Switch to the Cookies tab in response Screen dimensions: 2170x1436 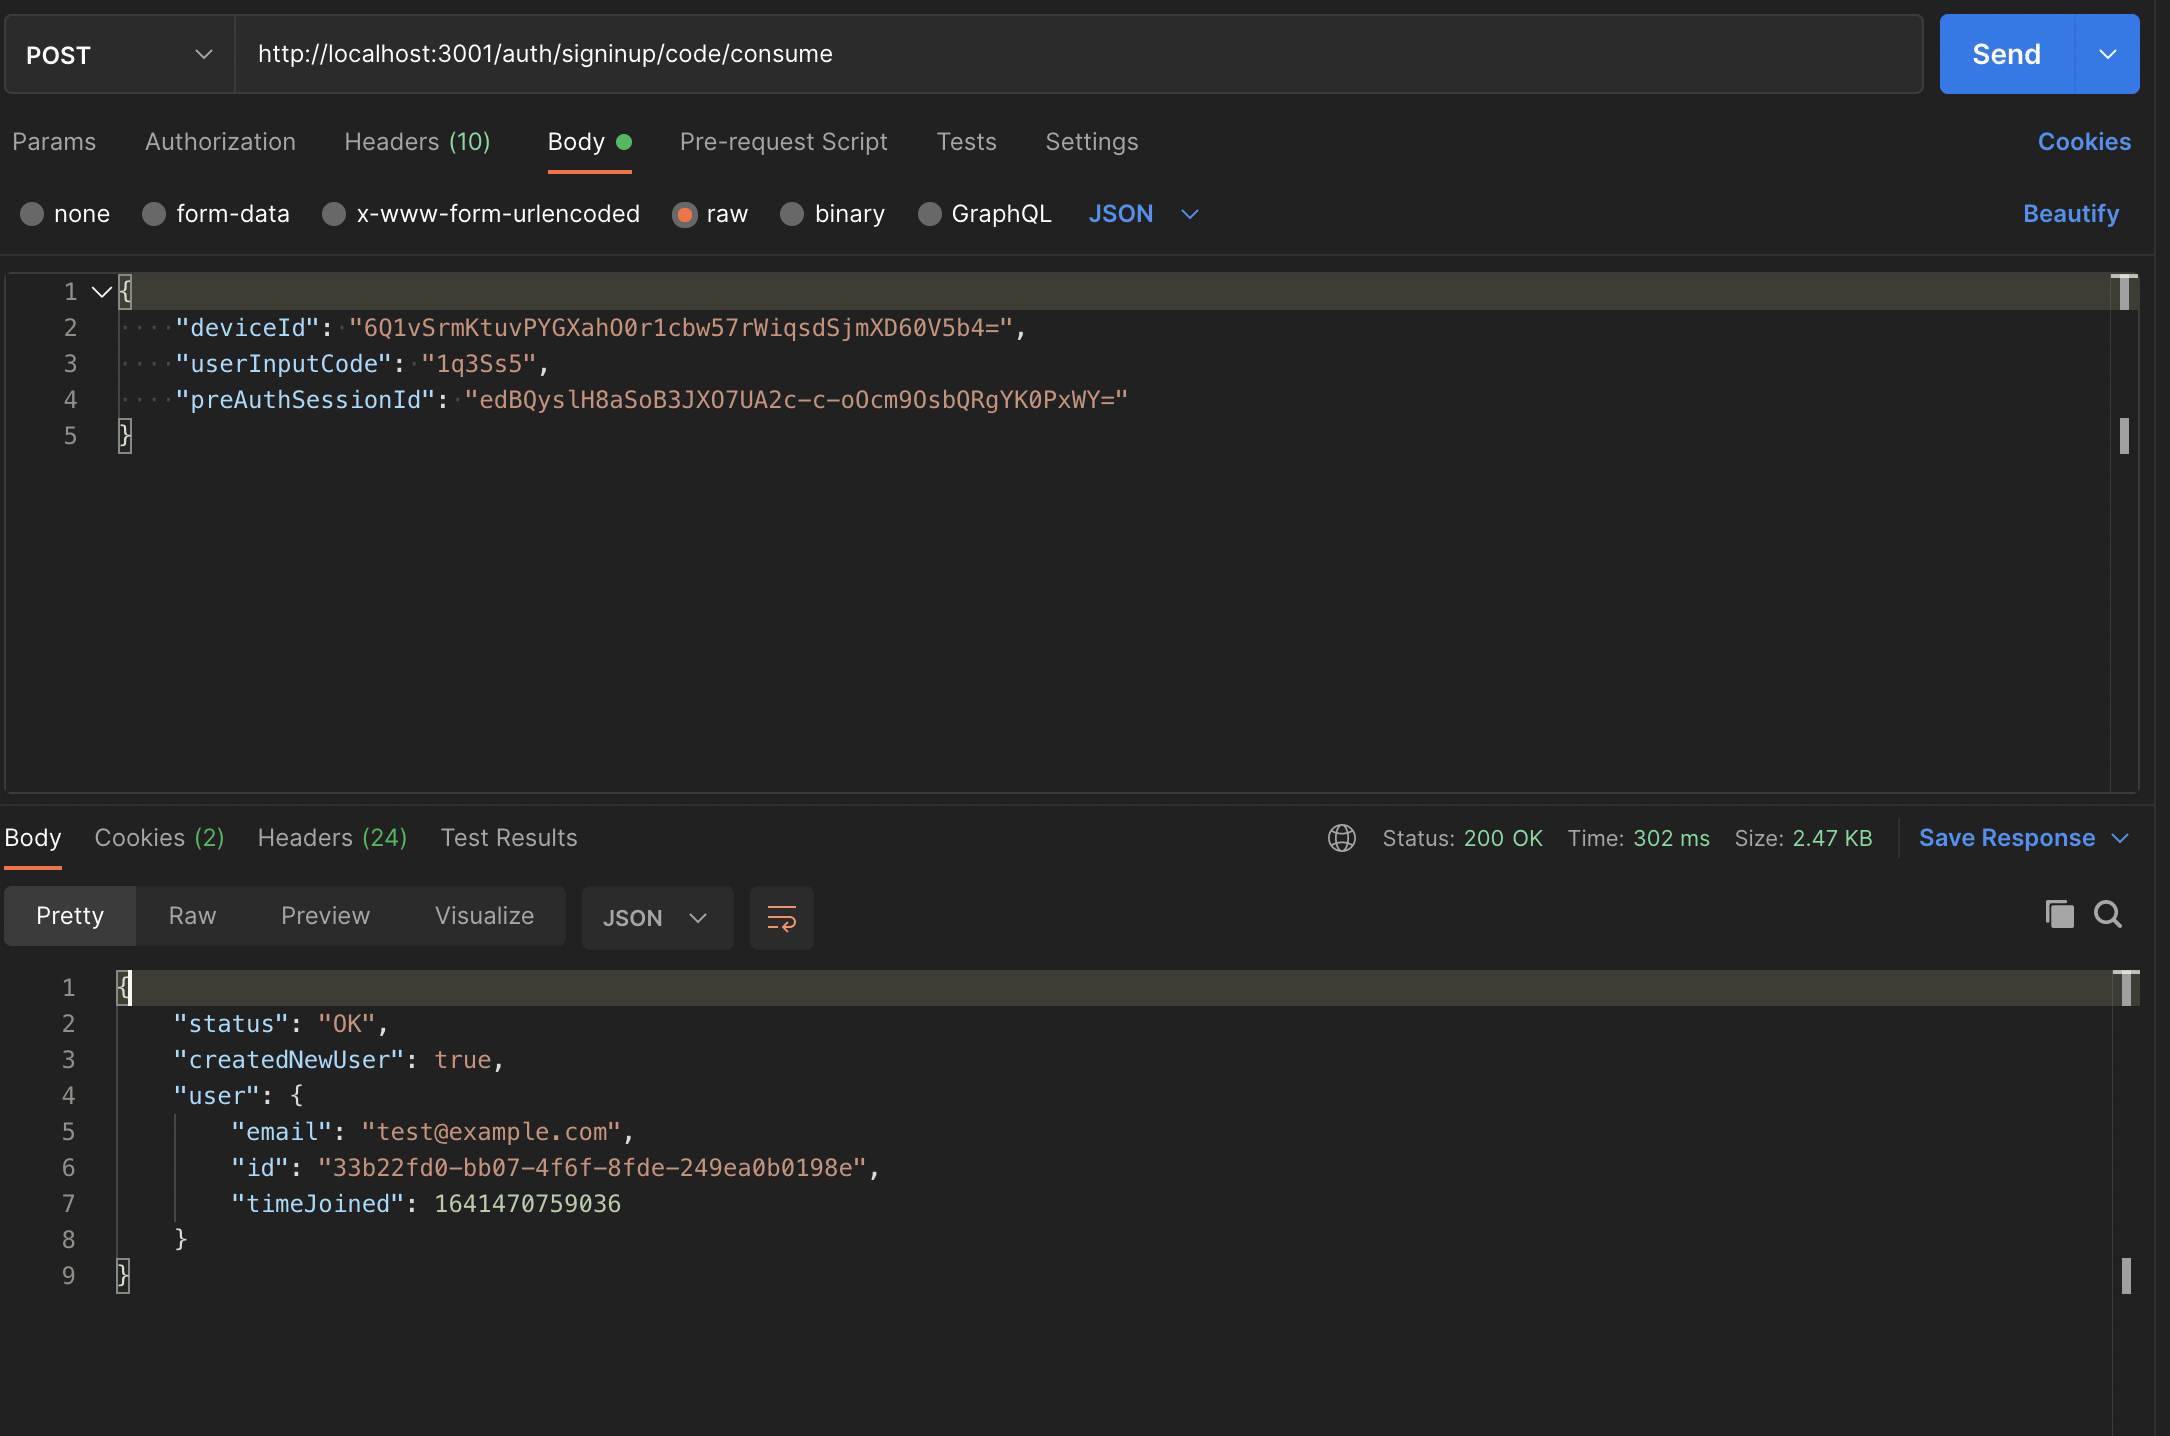pyautogui.click(x=159, y=837)
